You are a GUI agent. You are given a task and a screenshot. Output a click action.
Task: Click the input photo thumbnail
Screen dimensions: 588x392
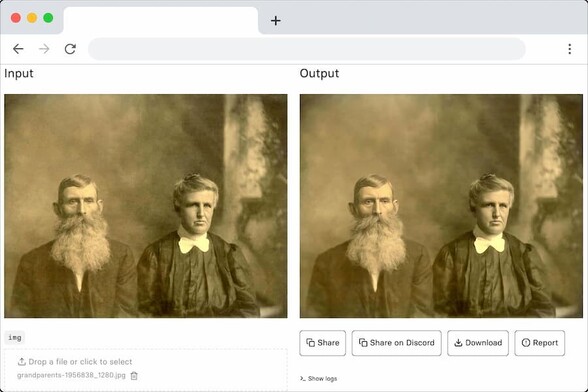[146, 206]
